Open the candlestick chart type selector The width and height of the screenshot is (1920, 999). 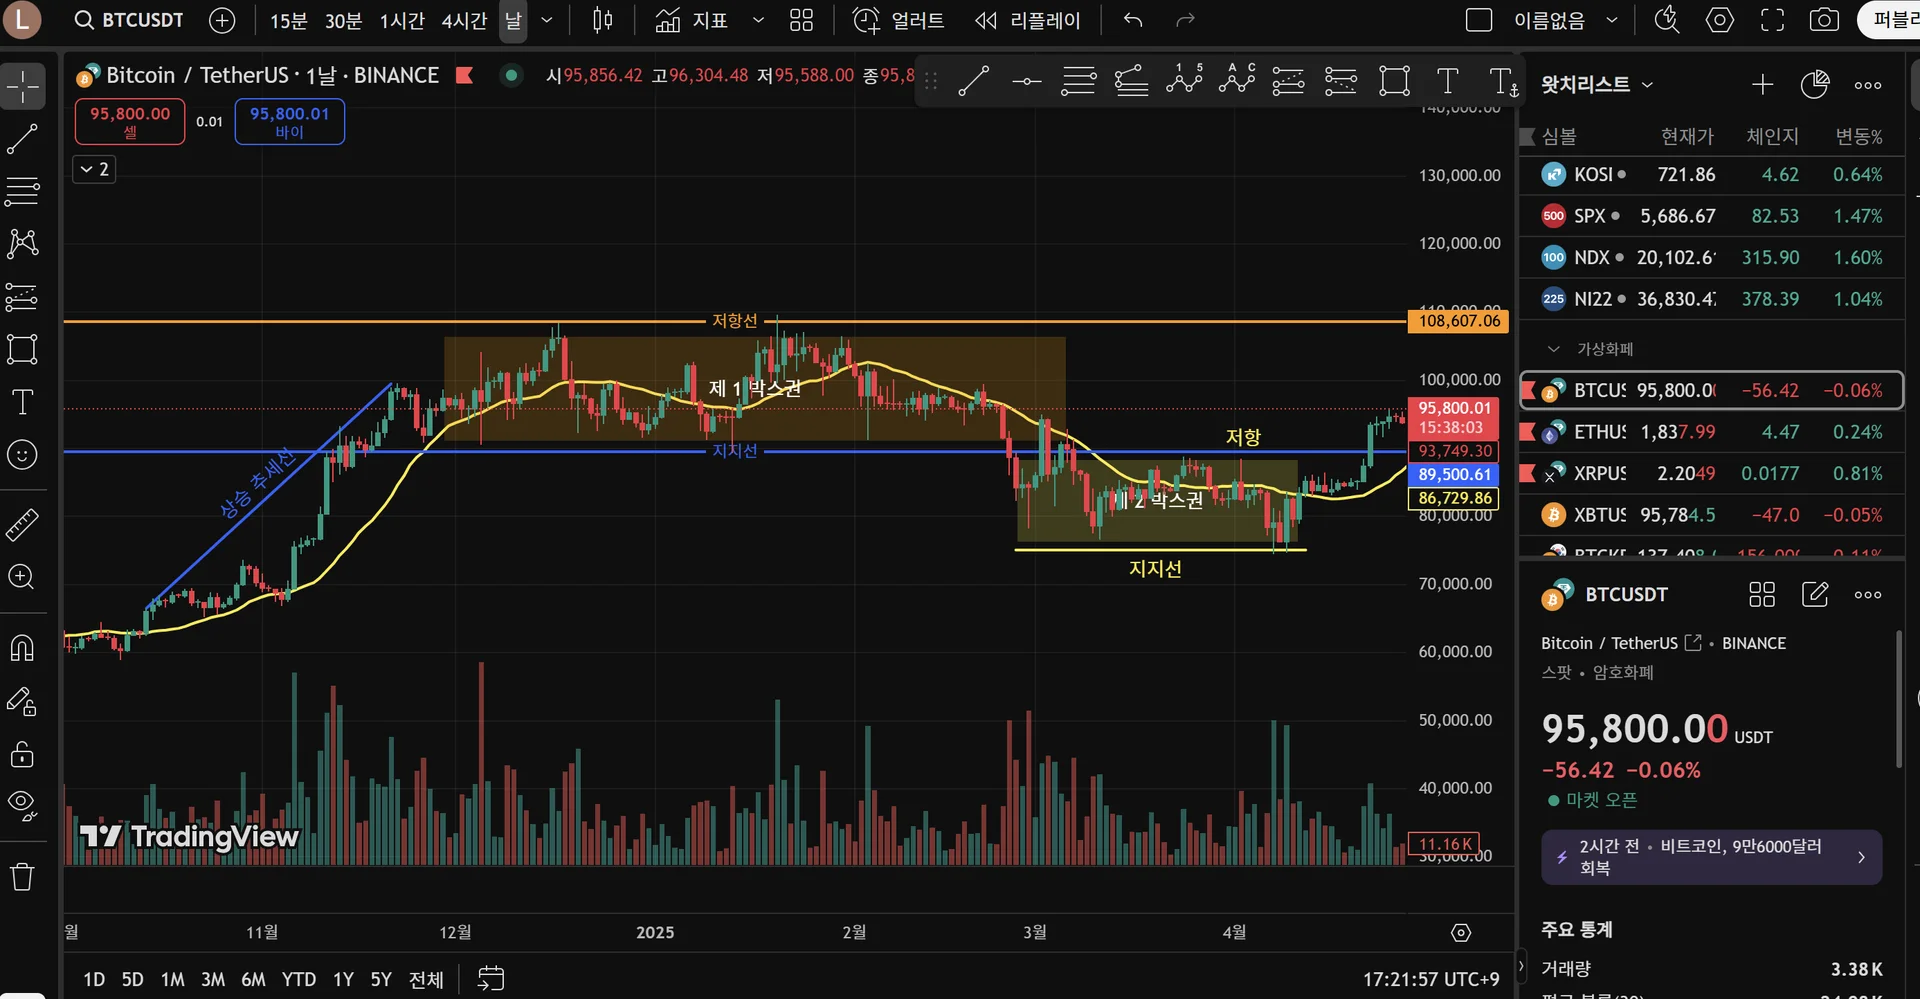click(x=602, y=20)
